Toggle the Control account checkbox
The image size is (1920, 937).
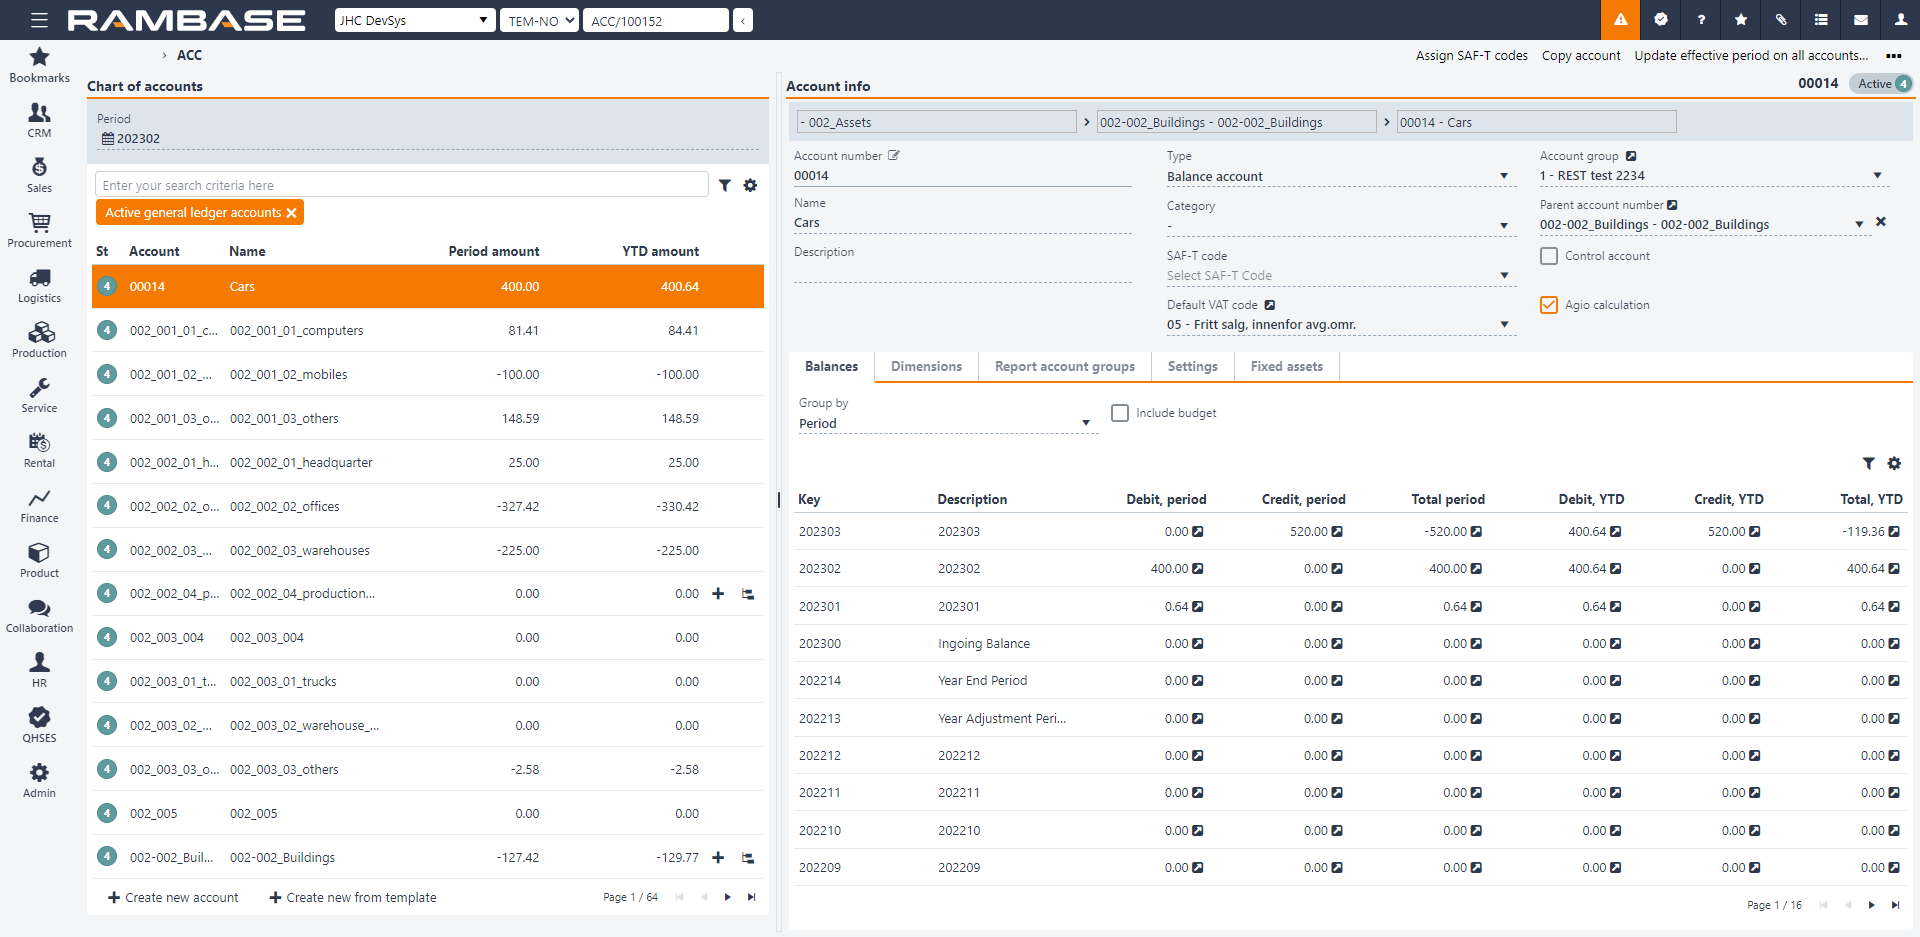(x=1549, y=256)
